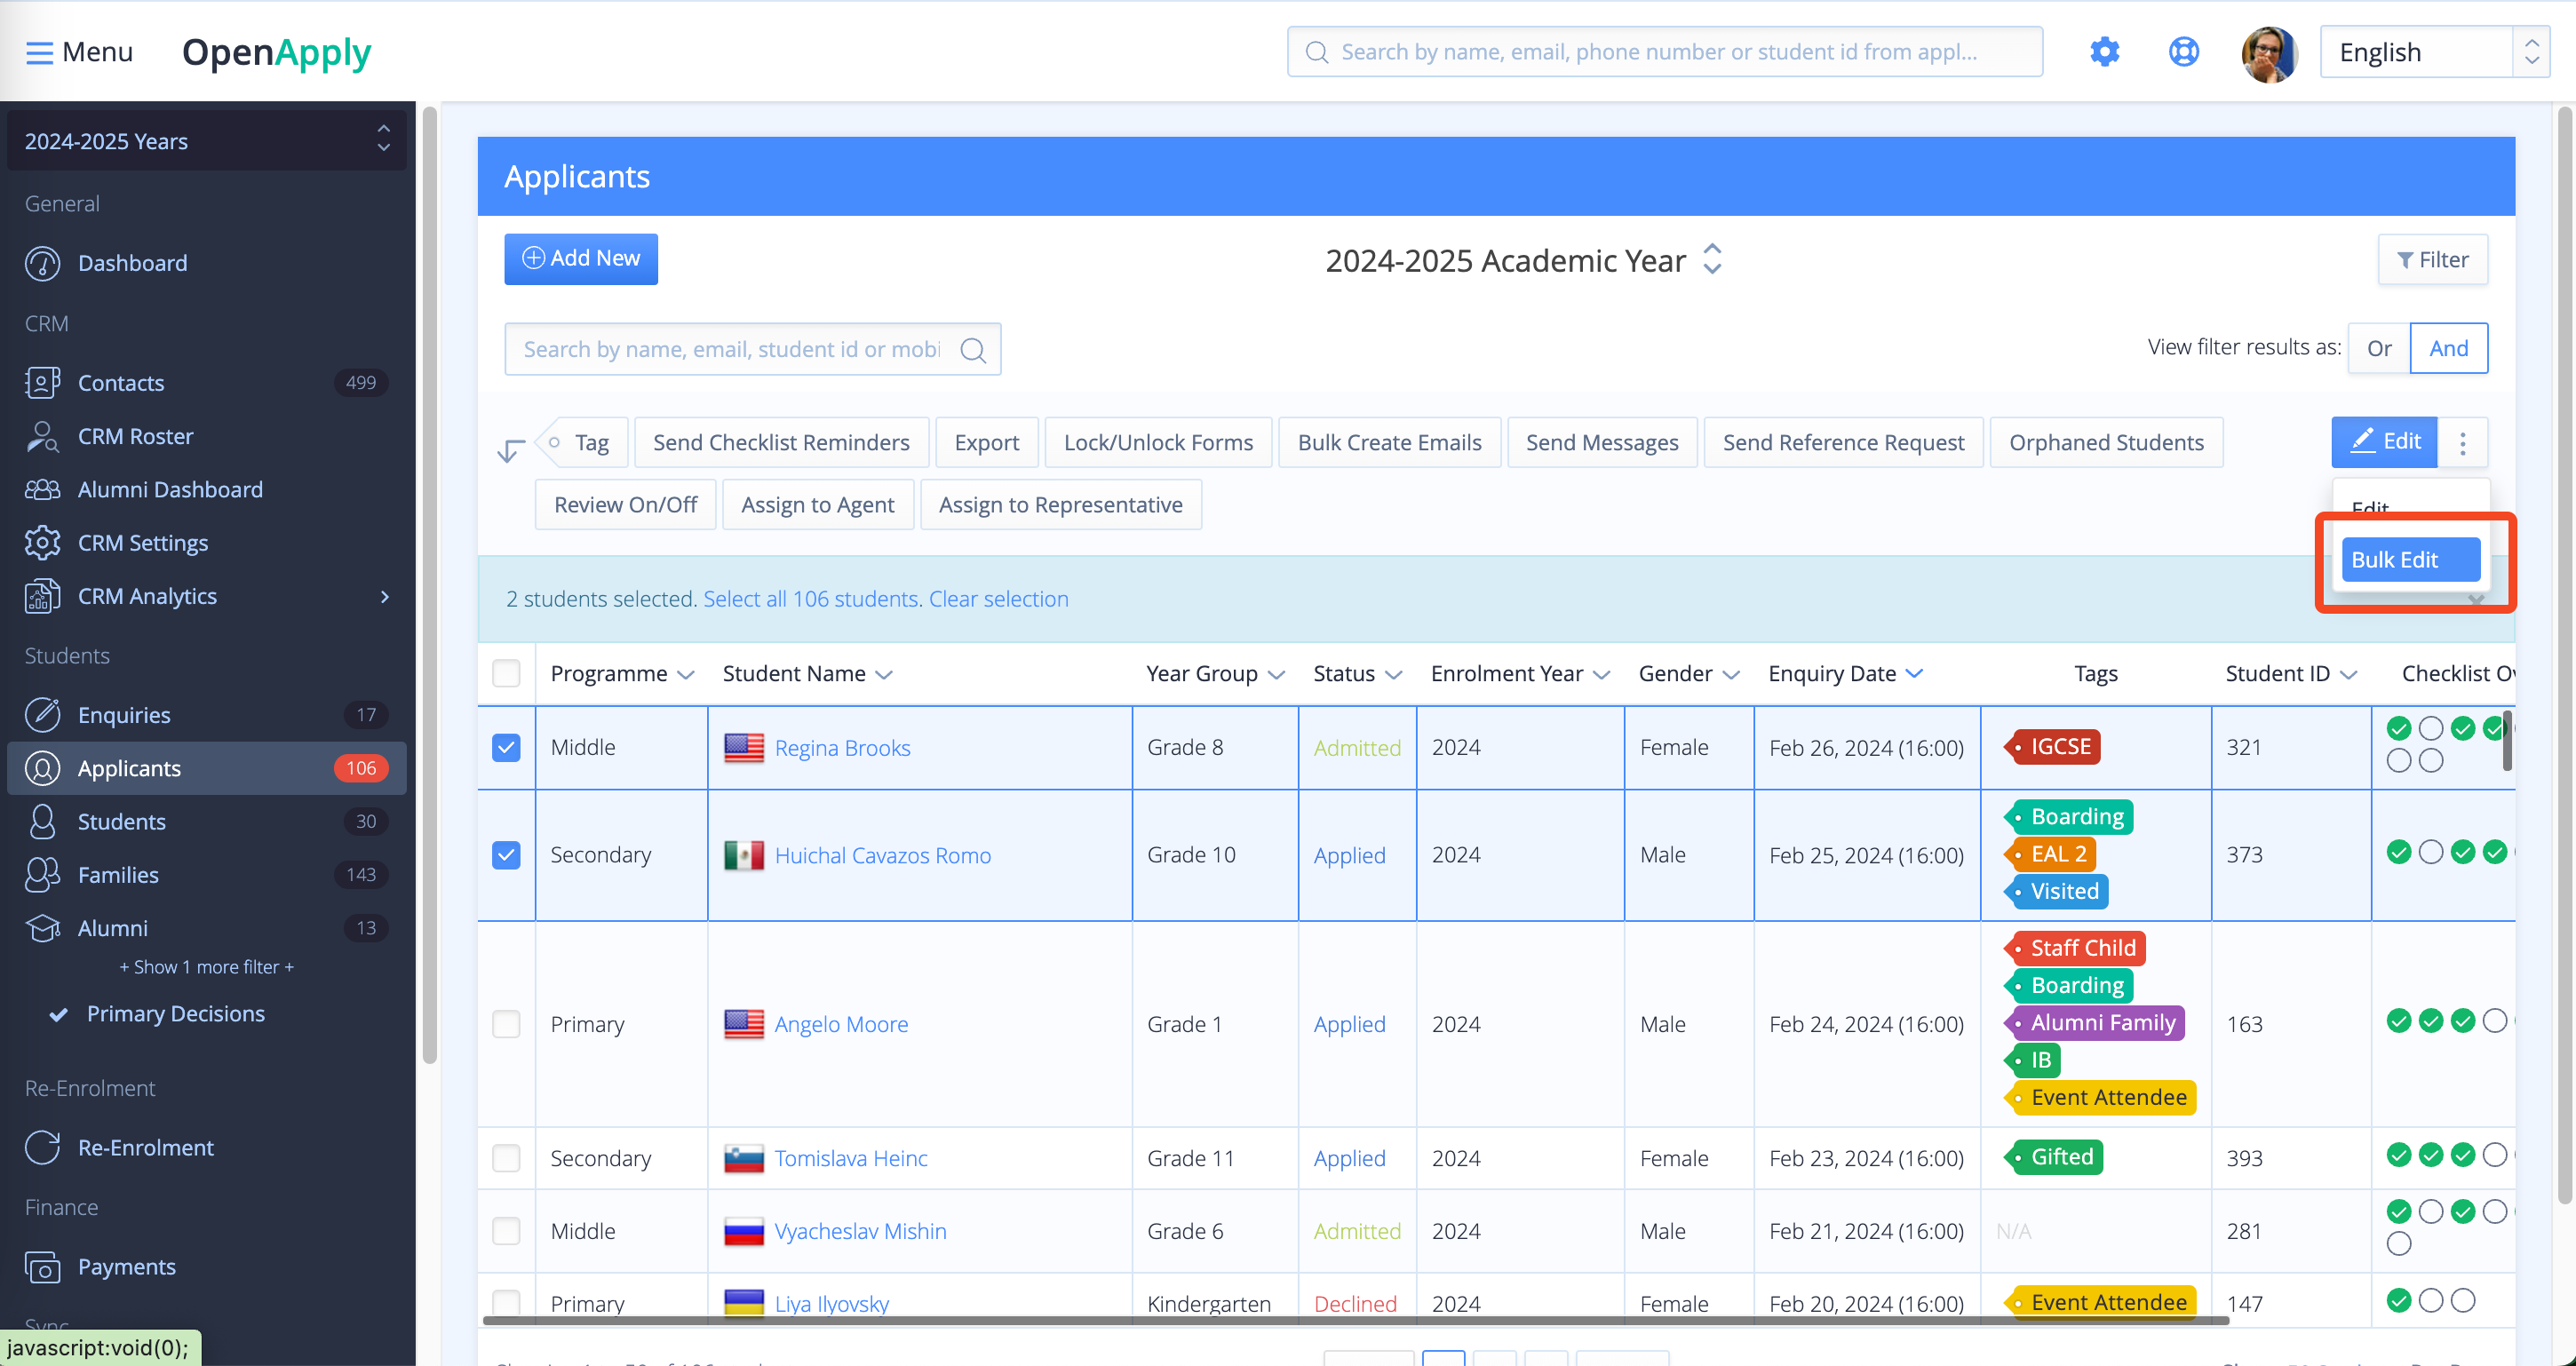Change the 2024-2025 Academic Year selector
The image size is (2576, 1366).
(x=1523, y=260)
